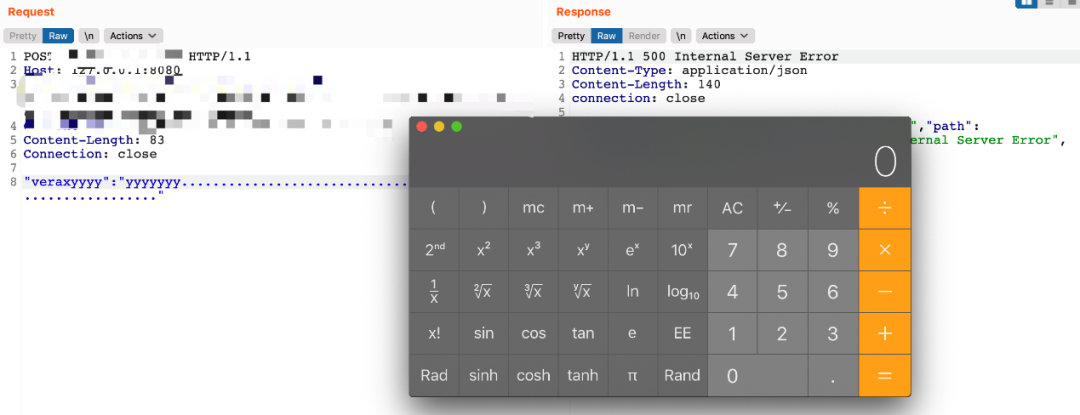Viewport: 1080px width, 415px height.
Task: Click the cosh key
Action: coord(534,376)
